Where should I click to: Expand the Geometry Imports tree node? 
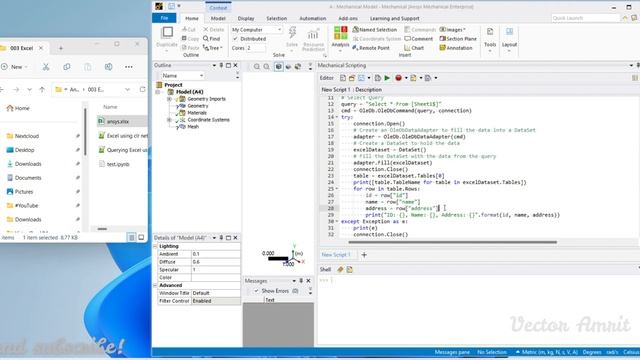tap(169, 99)
